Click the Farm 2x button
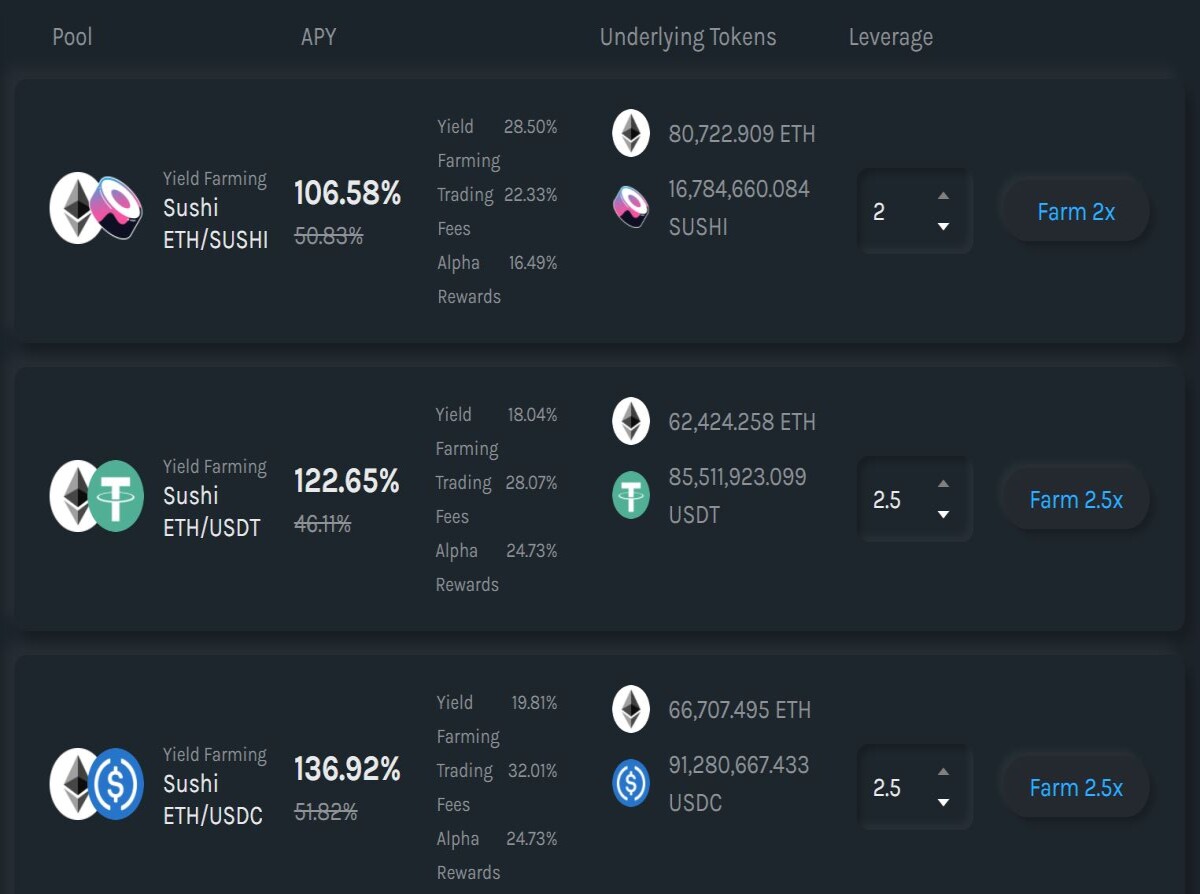This screenshot has width=1200, height=894. click(1076, 211)
